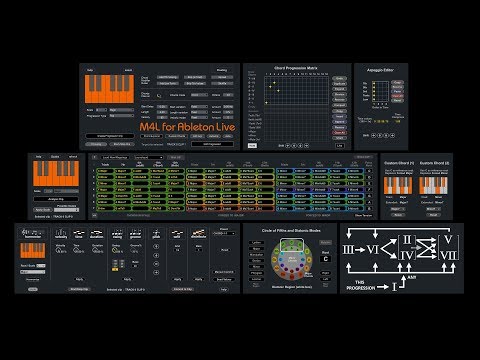The image size is (480, 360).
Task: Open chord type dropdown under Custom Chord (1)
Action: tap(398, 209)
